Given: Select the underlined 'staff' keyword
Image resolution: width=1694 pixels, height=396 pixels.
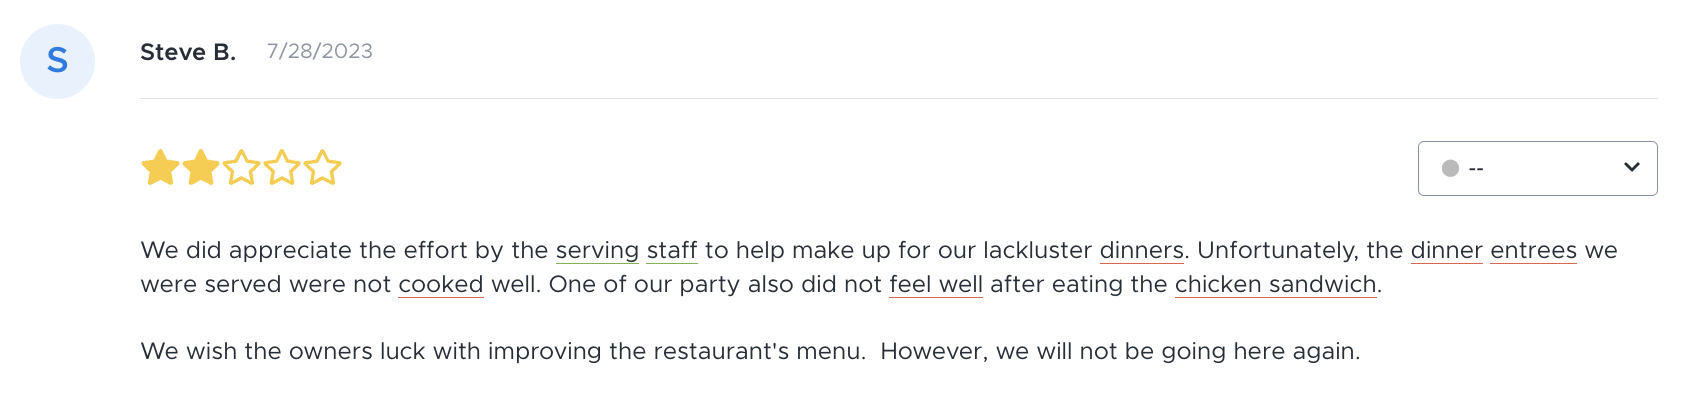Looking at the screenshot, I should [x=672, y=250].
